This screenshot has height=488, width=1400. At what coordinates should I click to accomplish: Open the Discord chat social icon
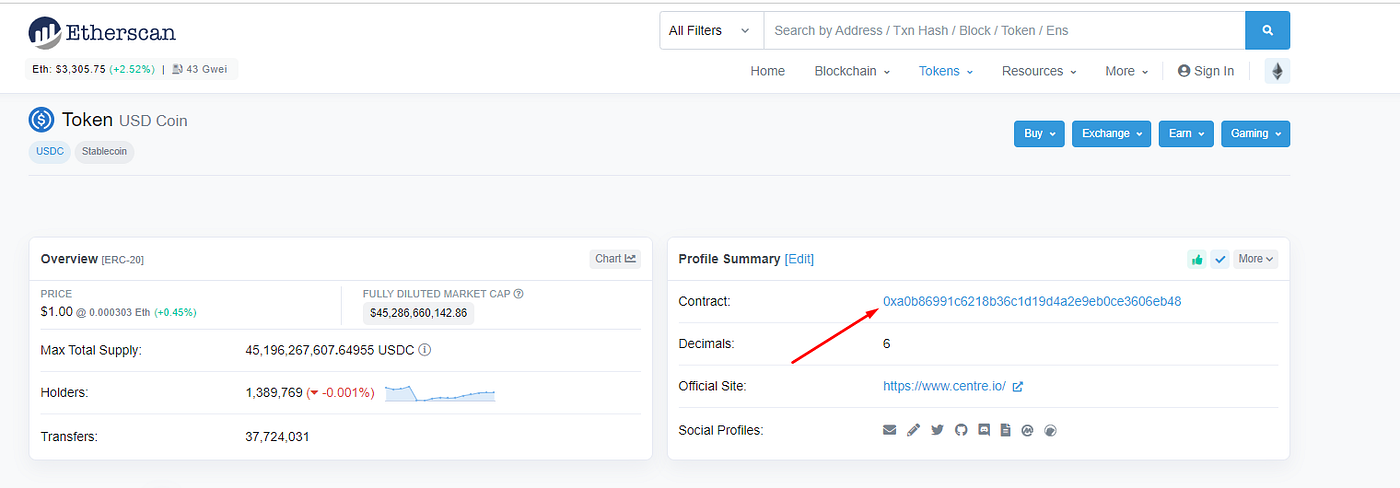[984, 430]
